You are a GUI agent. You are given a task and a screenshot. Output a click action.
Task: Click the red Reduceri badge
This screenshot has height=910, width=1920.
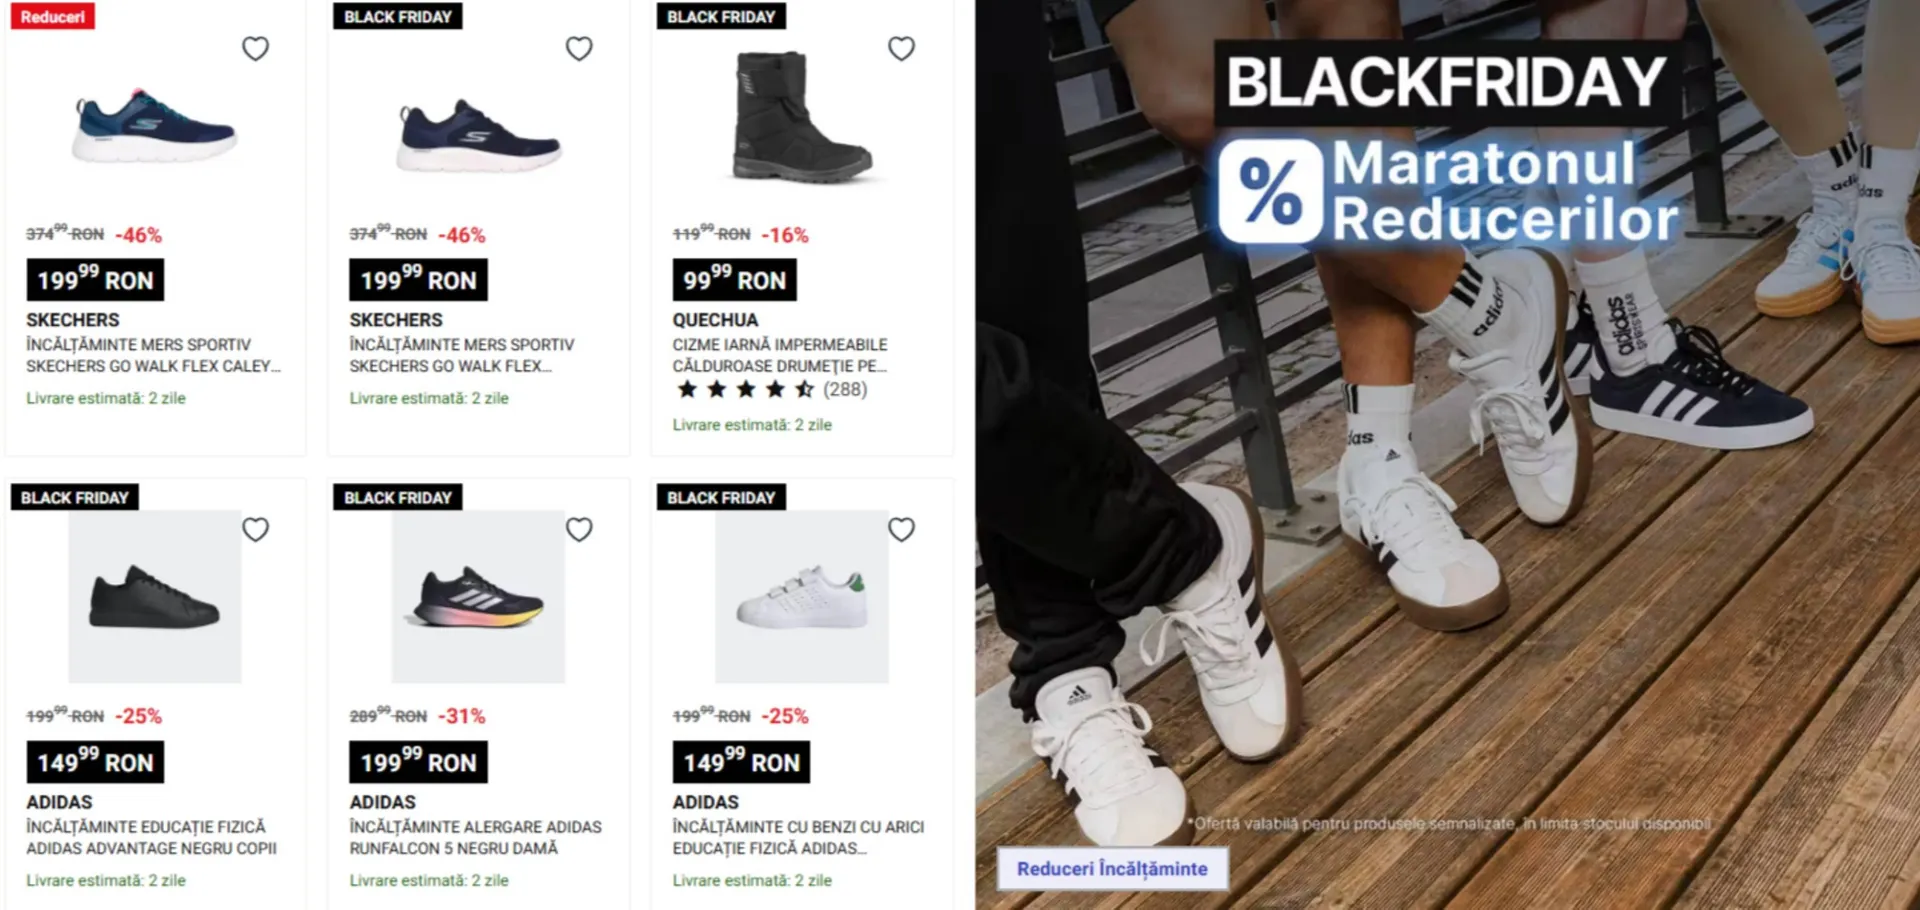pos(53,16)
